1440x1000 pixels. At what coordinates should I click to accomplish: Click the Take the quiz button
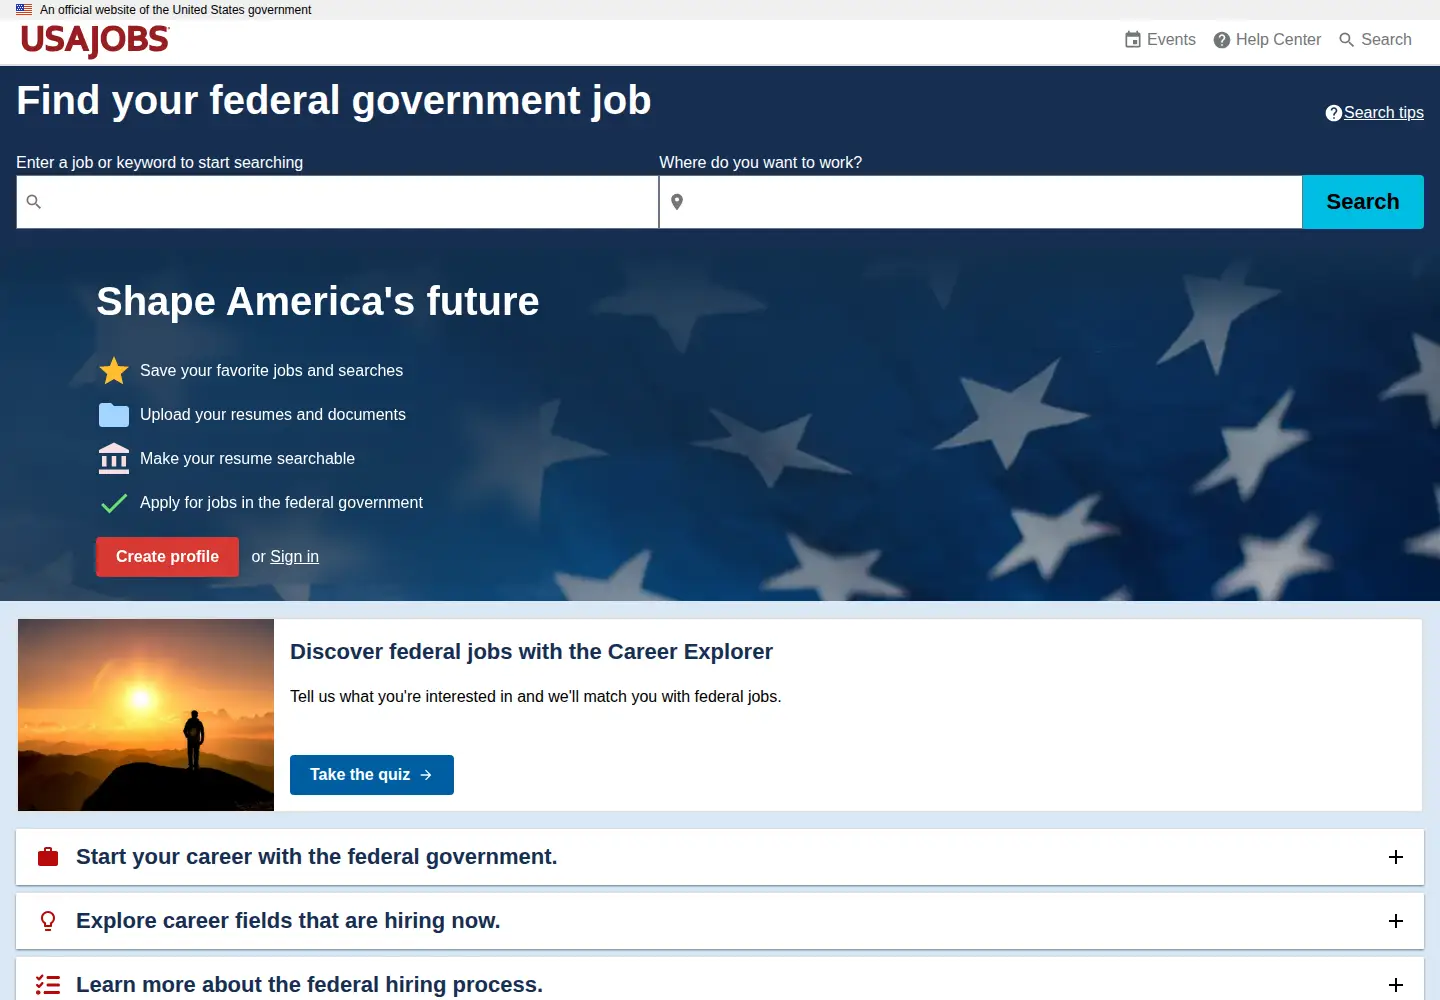pos(372,775)
